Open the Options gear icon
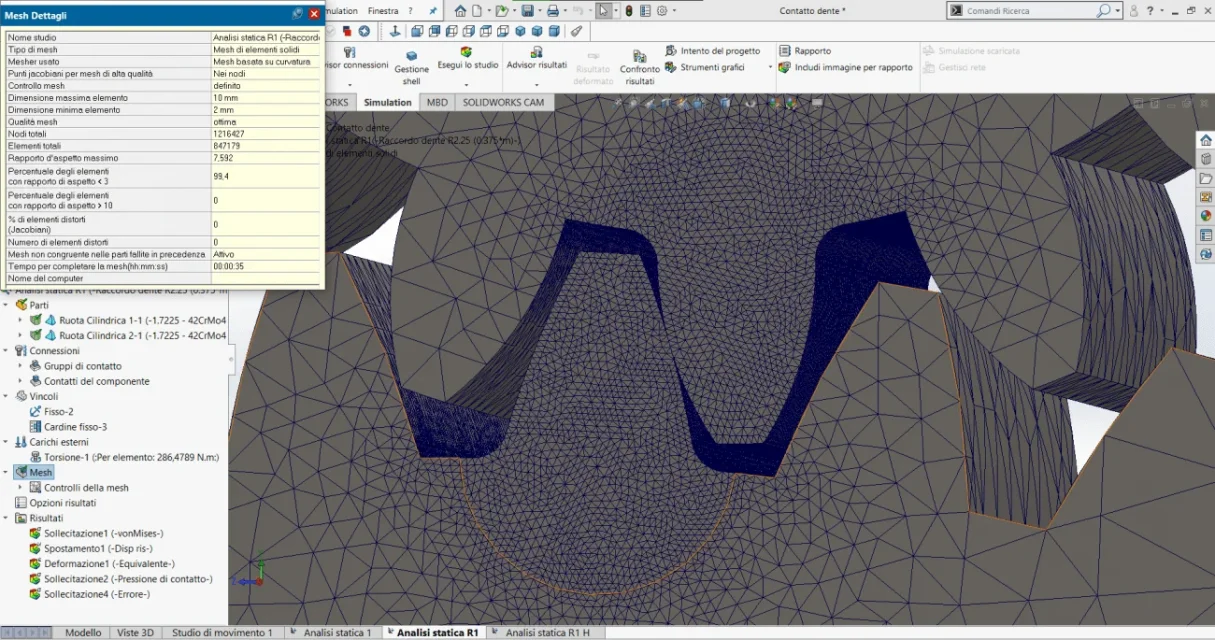 pyautogui.click(x=661, y=11)
